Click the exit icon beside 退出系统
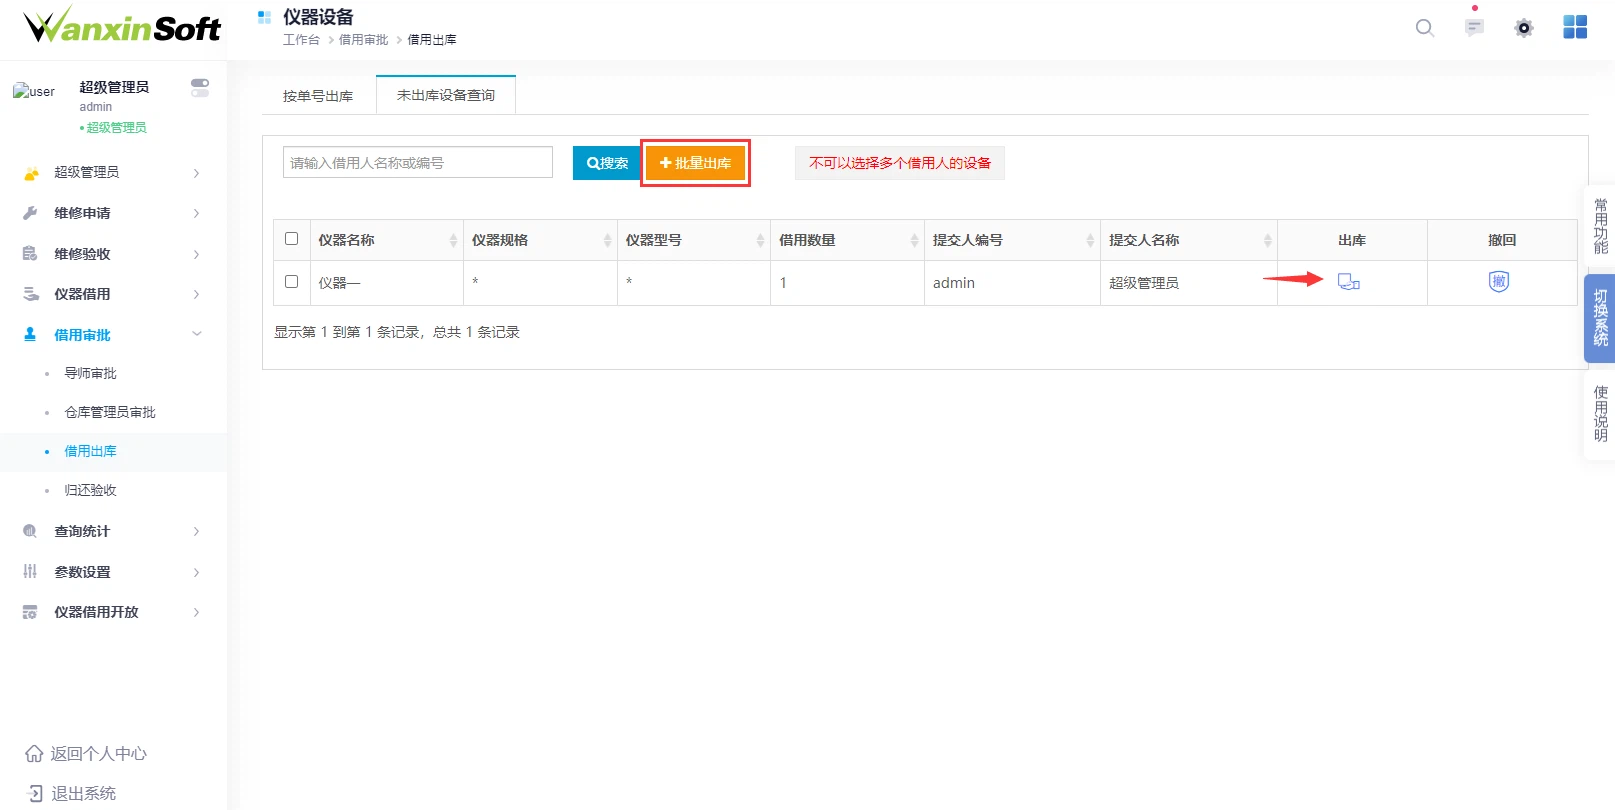This screenshot has height=810, width=1615. point(34,793)
